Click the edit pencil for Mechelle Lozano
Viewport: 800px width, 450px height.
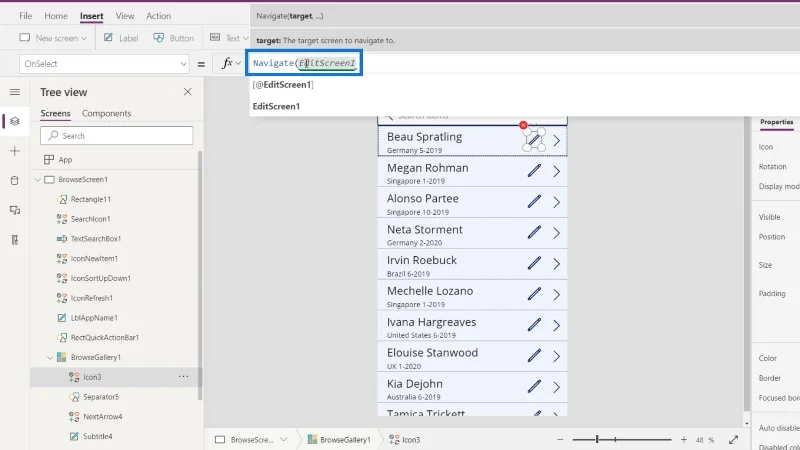click(534, 294)
